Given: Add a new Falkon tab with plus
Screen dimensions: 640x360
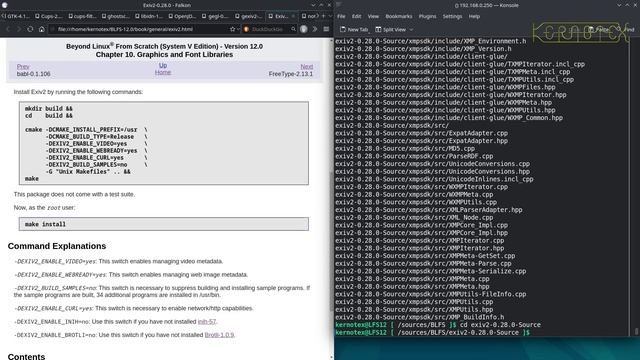Looking at the screenshot, I should coord(323,16).
